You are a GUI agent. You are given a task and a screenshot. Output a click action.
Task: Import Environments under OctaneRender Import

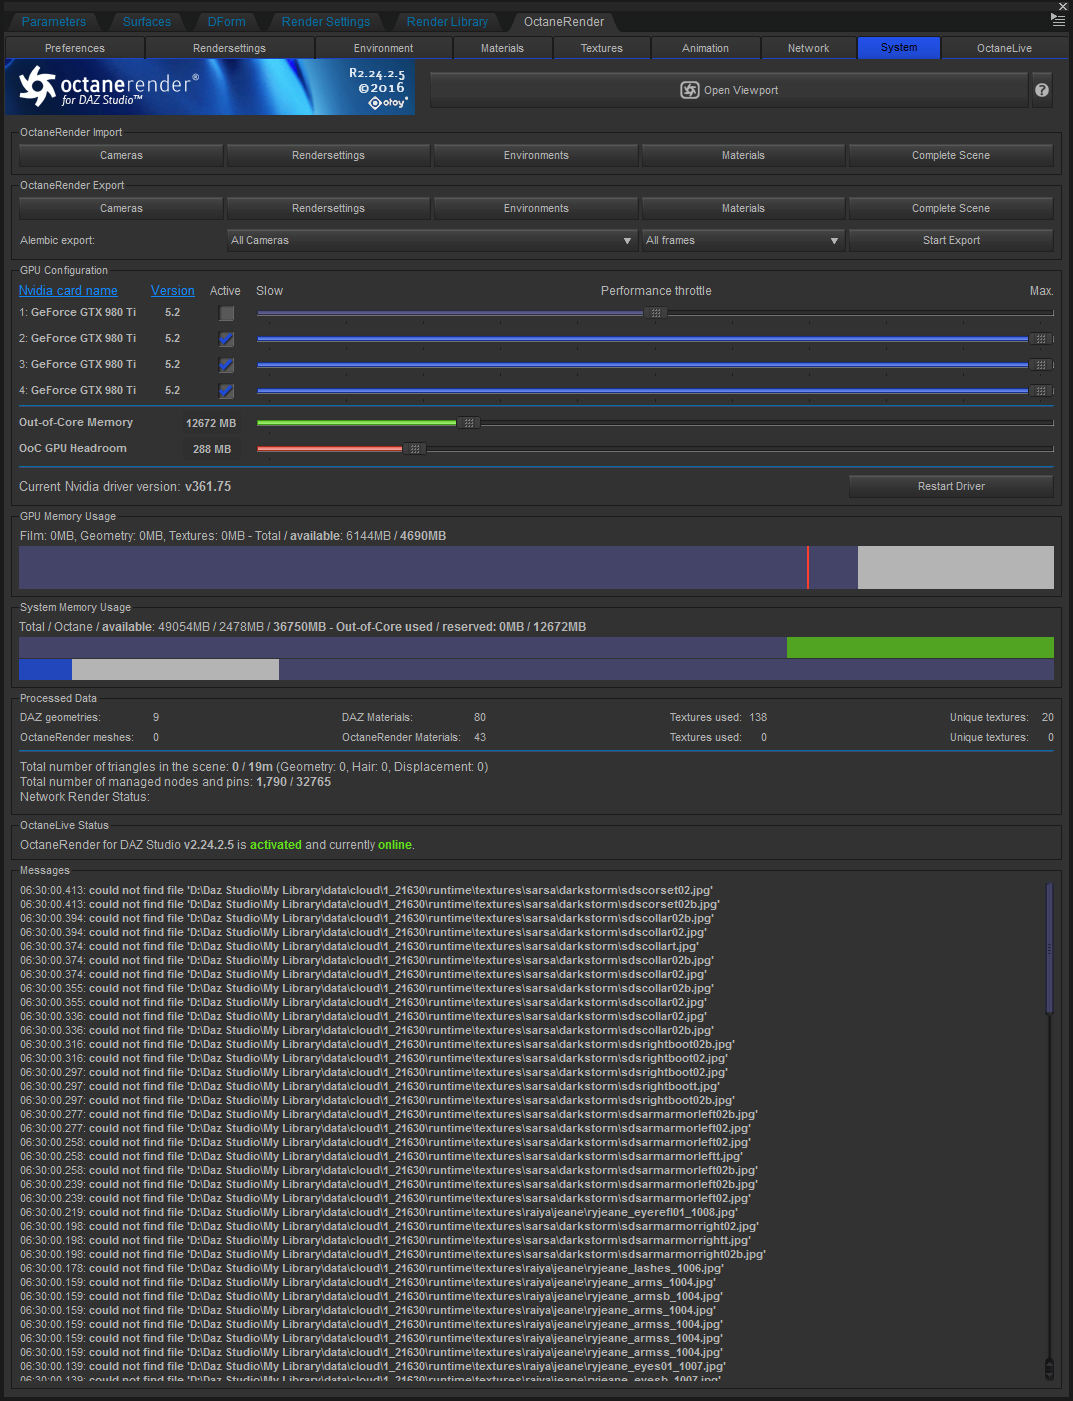point(536,156)
